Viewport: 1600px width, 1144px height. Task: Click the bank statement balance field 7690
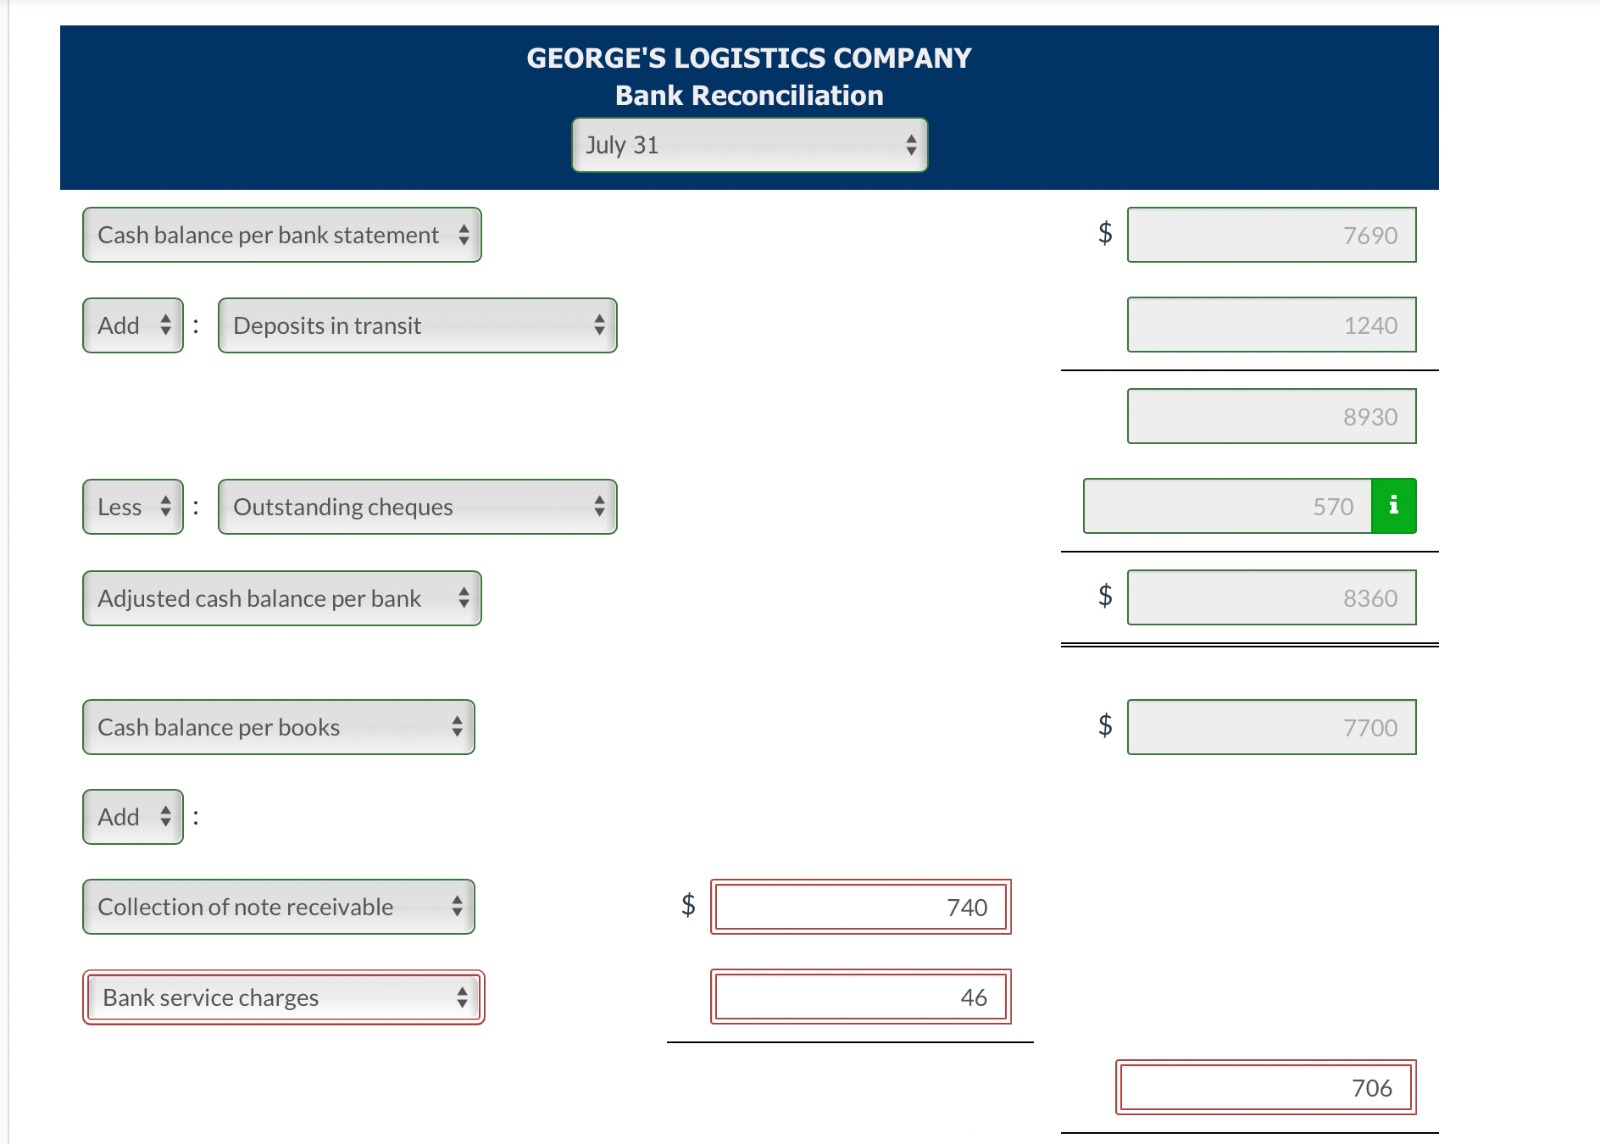click(1271, 235)
